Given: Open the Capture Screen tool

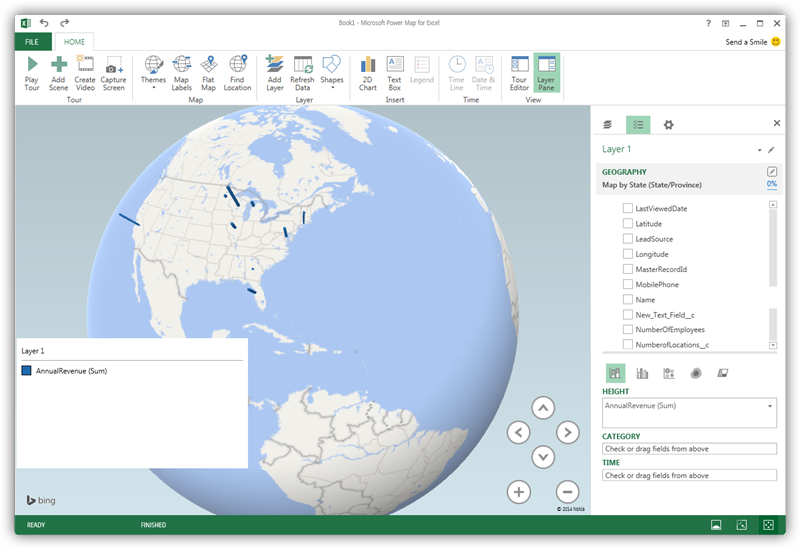Looking at the screenshot, I should click(x=113, y=73).
